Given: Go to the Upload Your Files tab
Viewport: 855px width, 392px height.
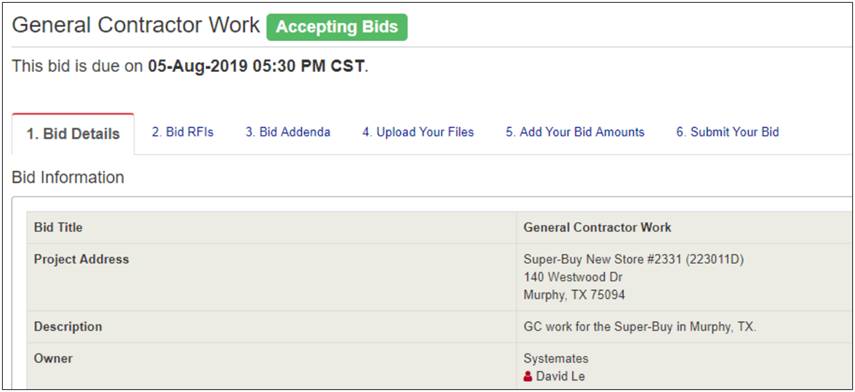Looking at the screenshot, I should click(x=418, y=132).
